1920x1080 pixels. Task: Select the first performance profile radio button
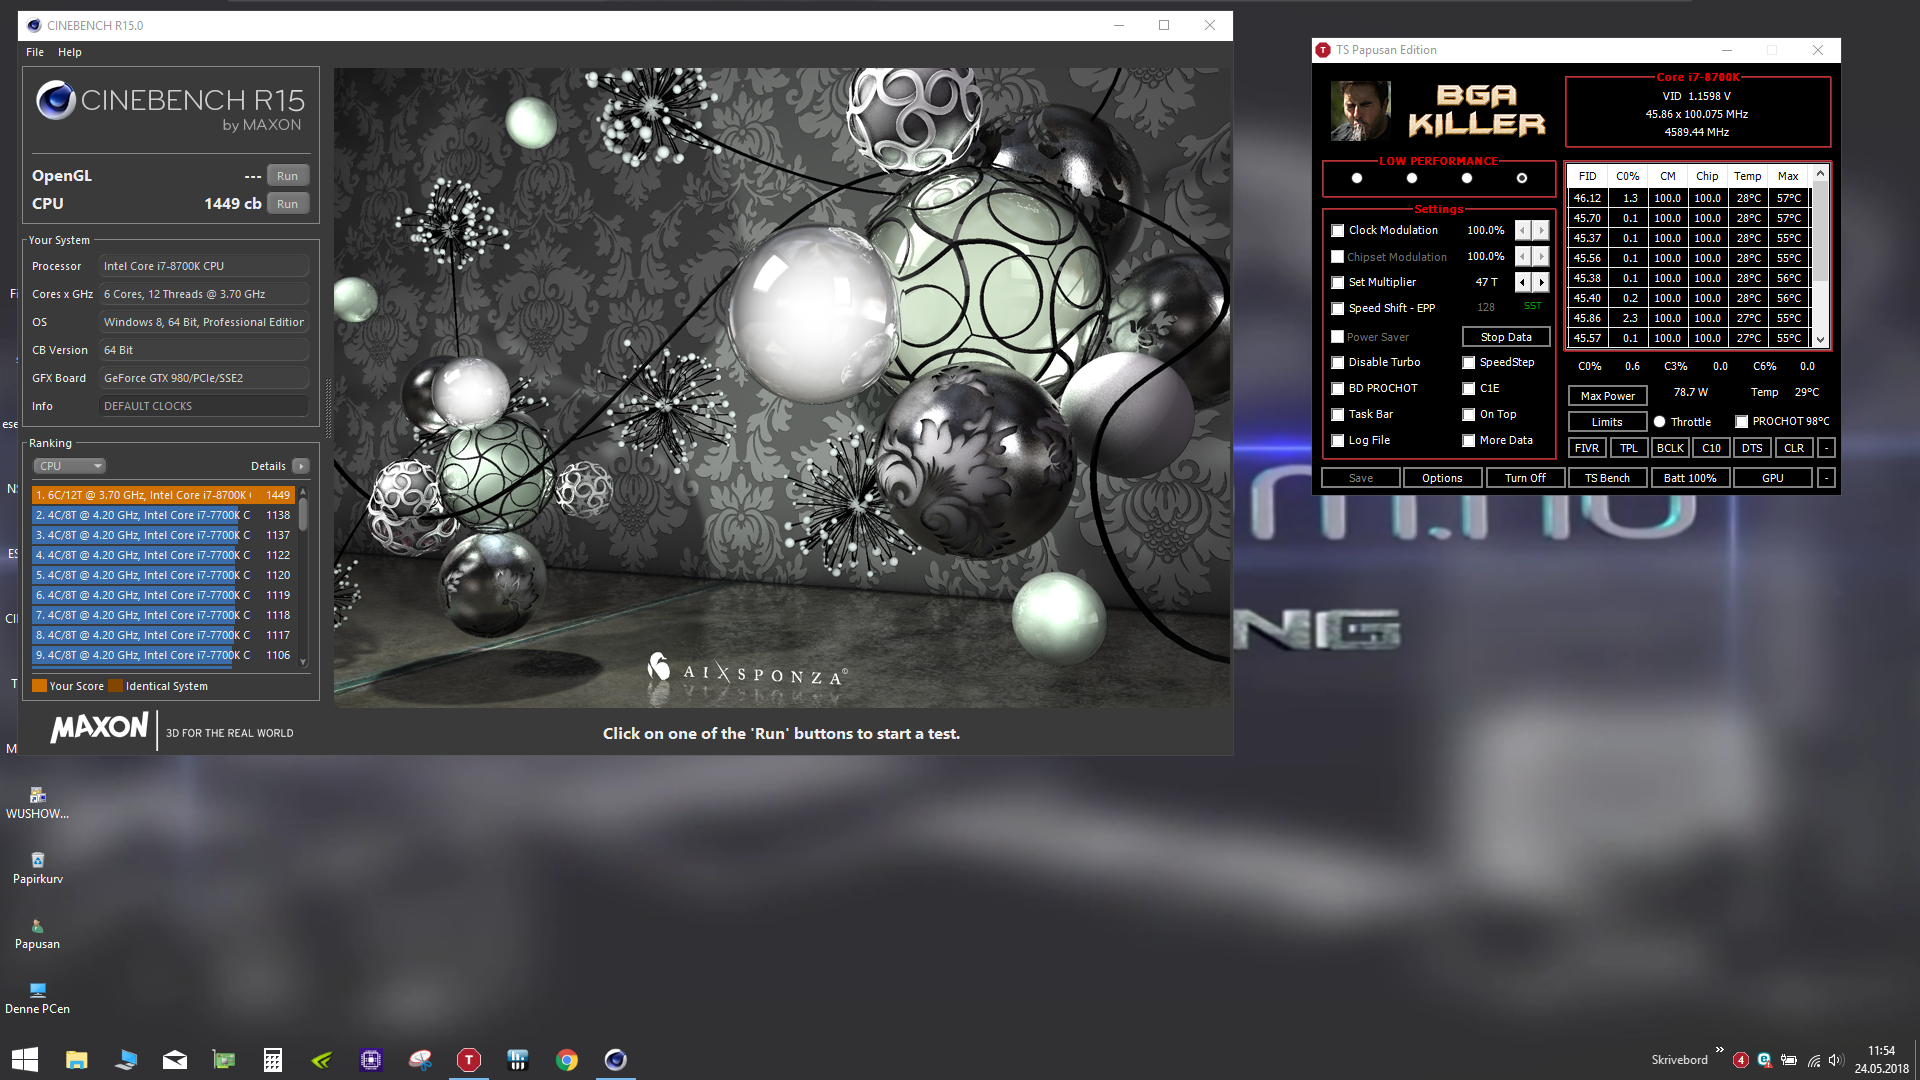1357,178
